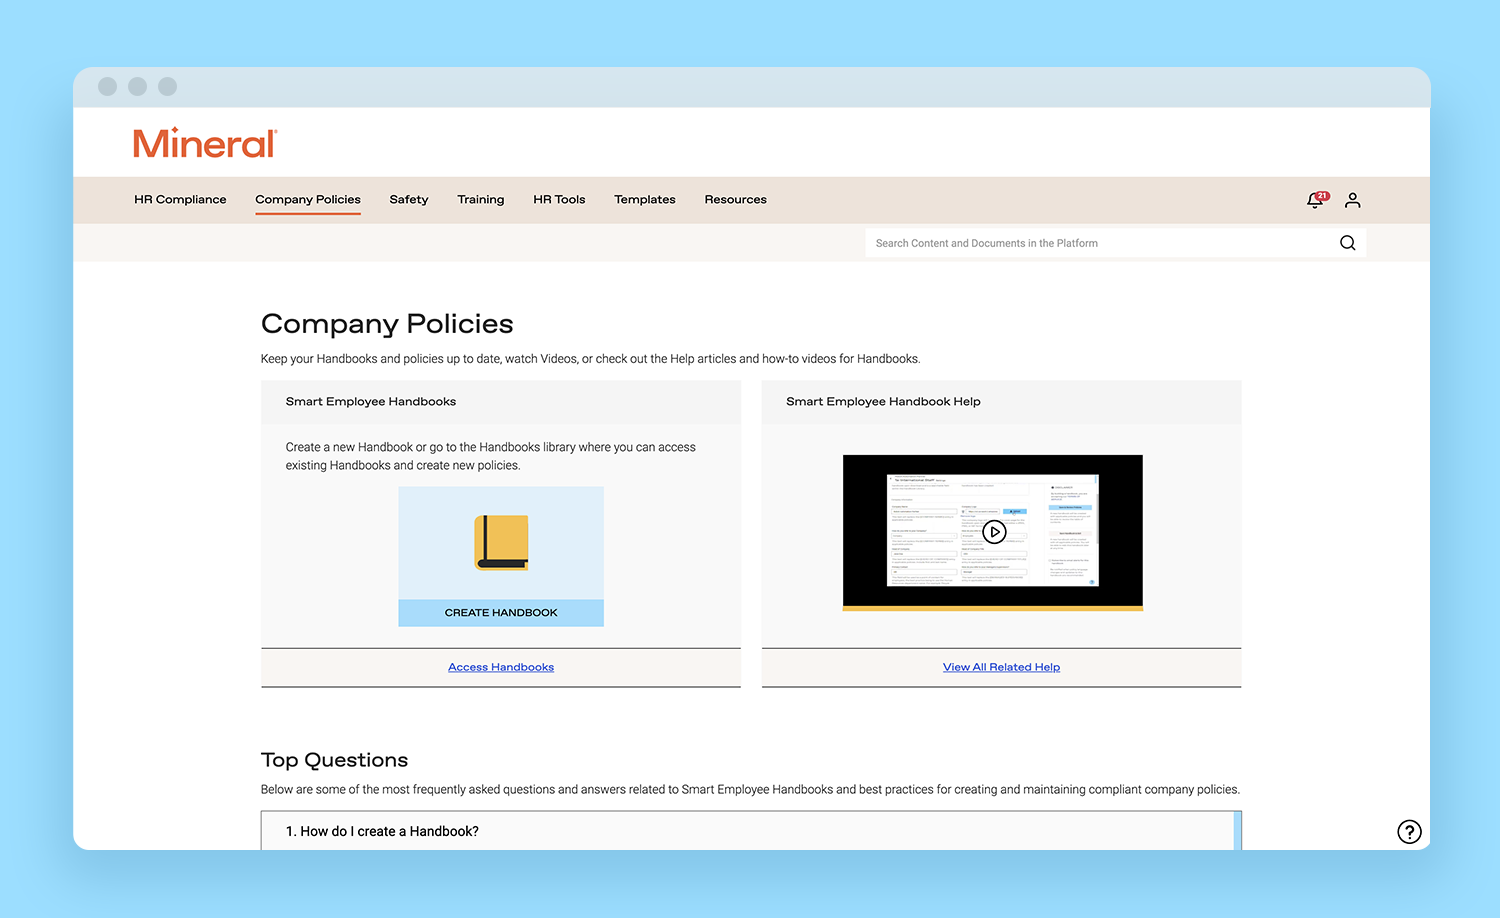
Task: Navigate to Templates
Action: pos(645,200)
